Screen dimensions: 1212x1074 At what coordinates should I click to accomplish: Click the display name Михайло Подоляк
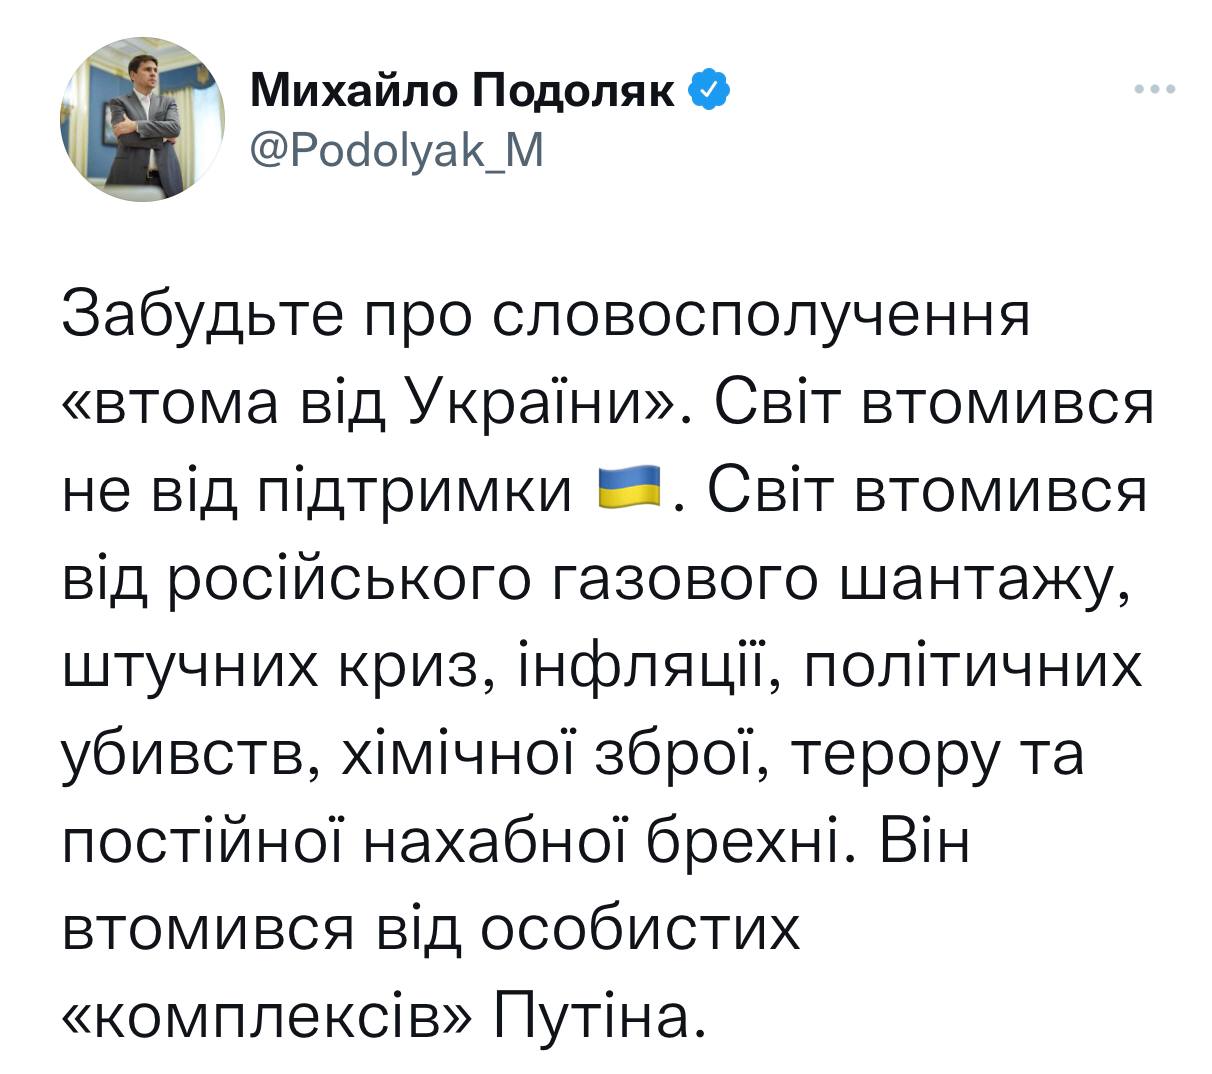coord(466,92)
